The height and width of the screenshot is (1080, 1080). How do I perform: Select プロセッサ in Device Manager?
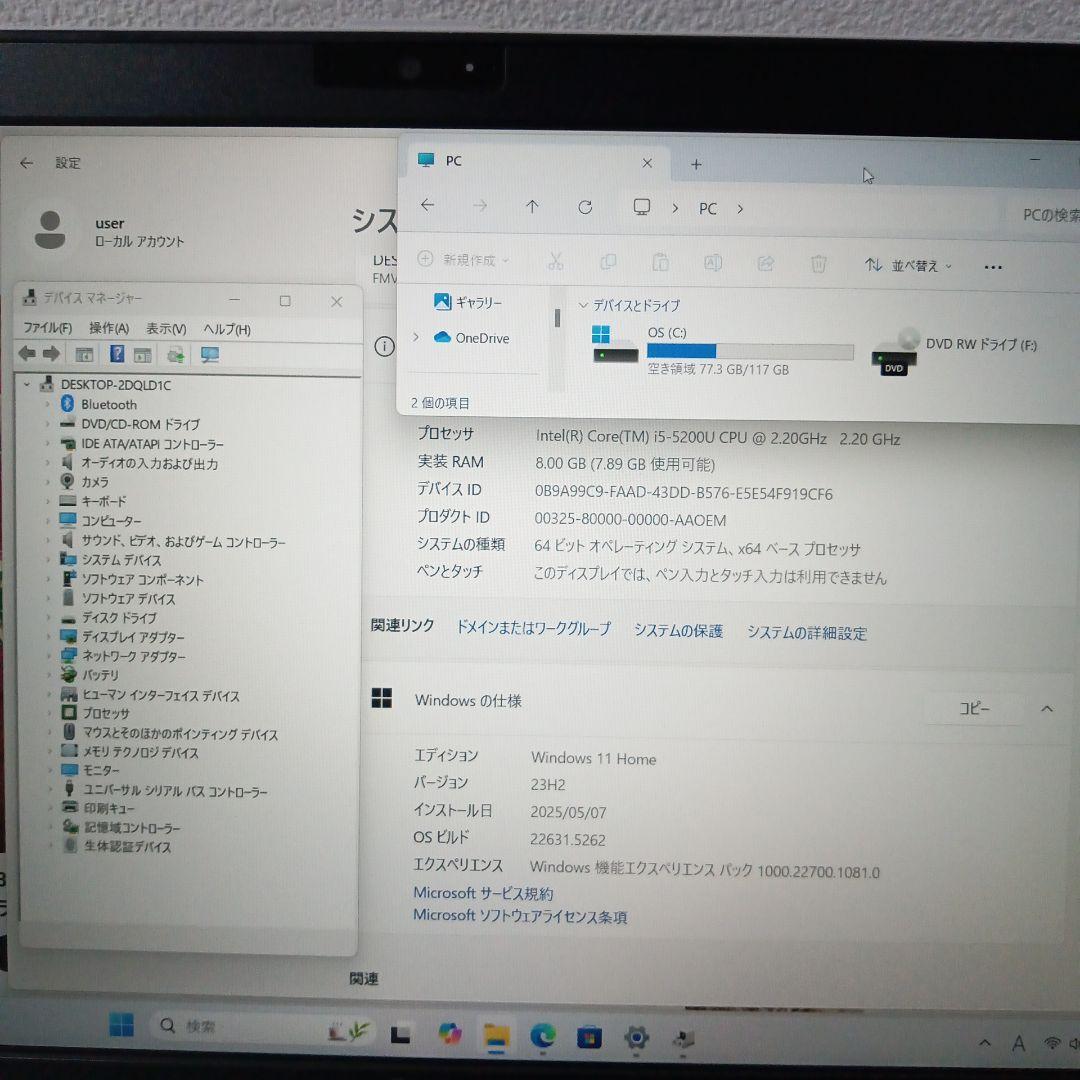point(105,713)
